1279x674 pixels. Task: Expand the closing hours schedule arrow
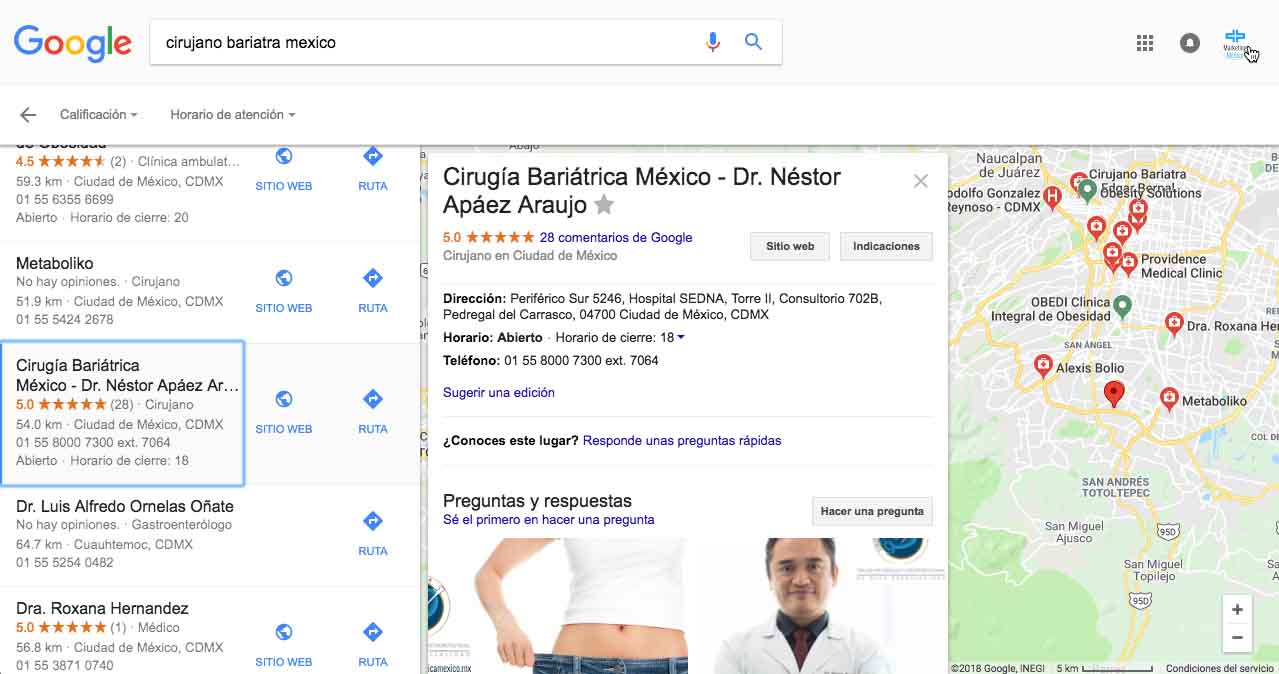tap(681, 338)
